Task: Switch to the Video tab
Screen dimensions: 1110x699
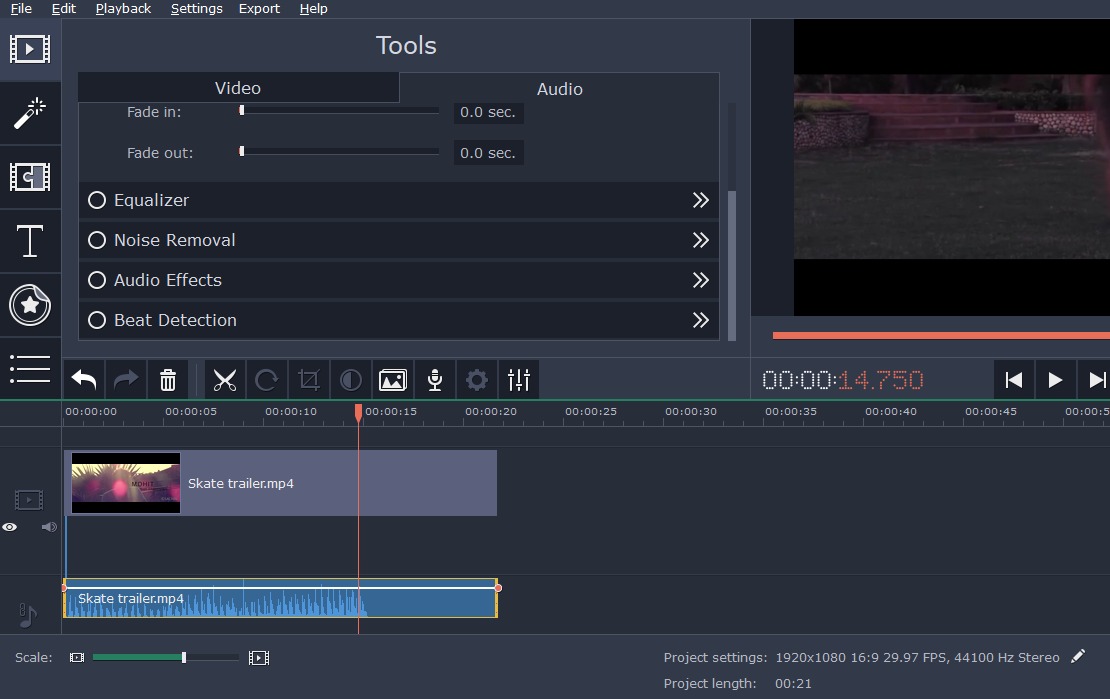Action: point(237,88)
